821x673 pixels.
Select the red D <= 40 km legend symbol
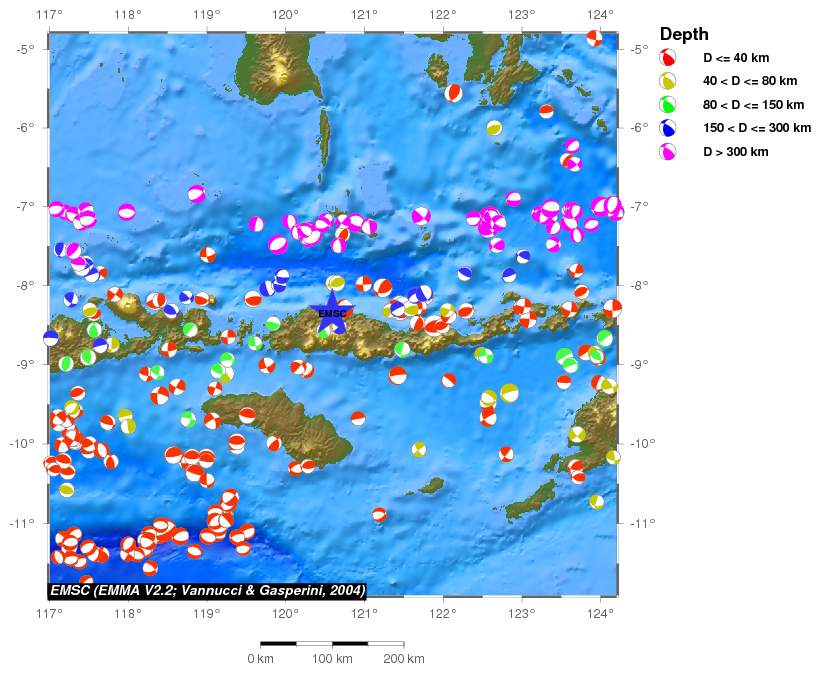coord(668,58)
